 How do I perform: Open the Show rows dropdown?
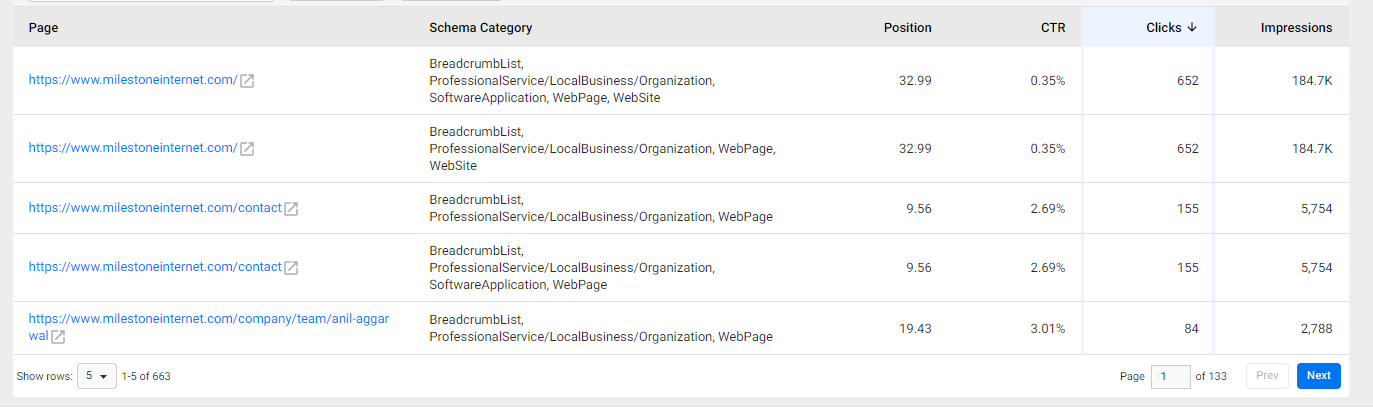pyautogui.click(x=97, y=376)
